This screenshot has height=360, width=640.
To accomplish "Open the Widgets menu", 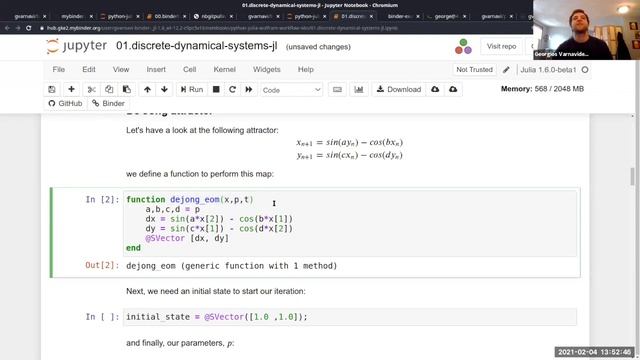I will click(x=267, y=69).
